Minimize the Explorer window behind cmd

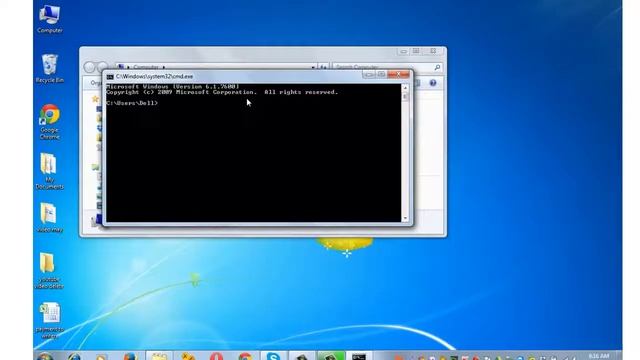coord(403,51)
